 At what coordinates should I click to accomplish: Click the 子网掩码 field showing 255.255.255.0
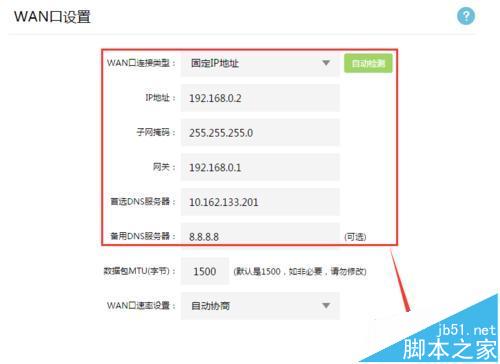[260, 133]
